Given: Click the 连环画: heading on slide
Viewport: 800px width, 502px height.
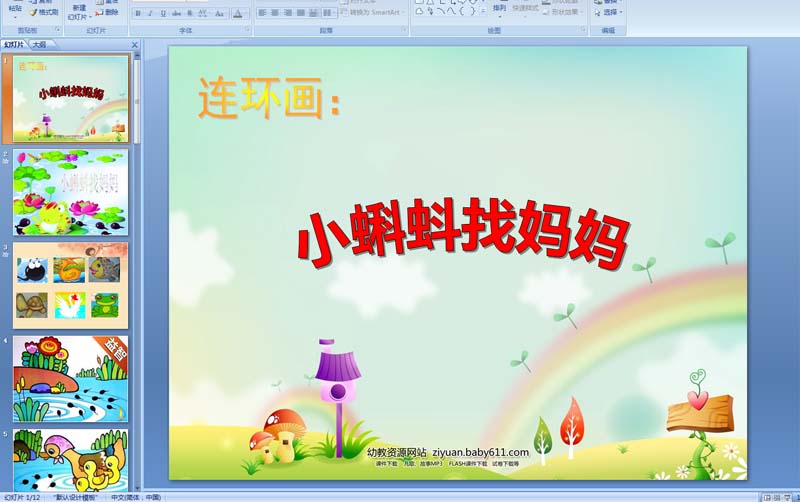Looking at the screenshot, I should coord(269,98).
